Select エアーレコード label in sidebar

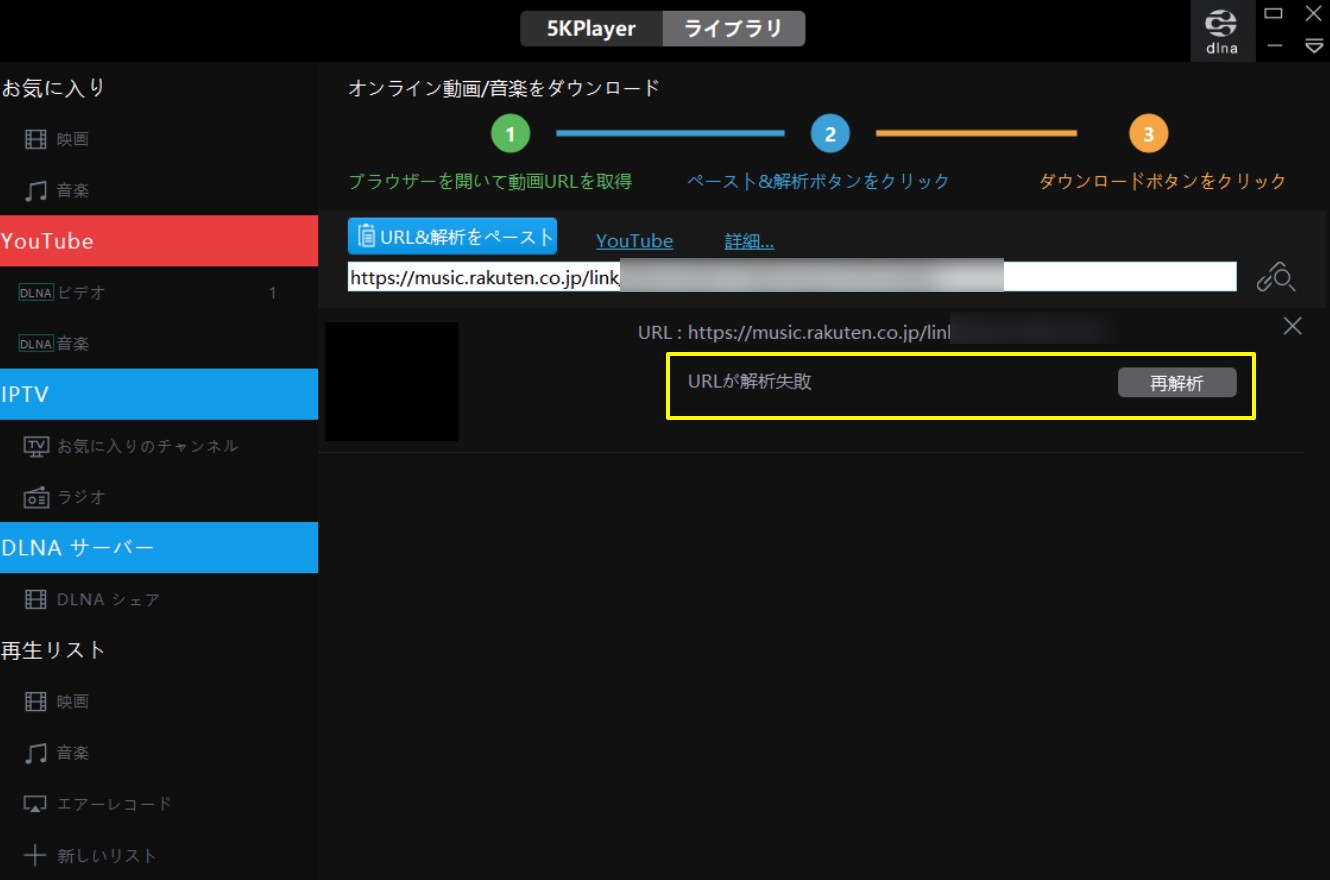tap(115, 804)
